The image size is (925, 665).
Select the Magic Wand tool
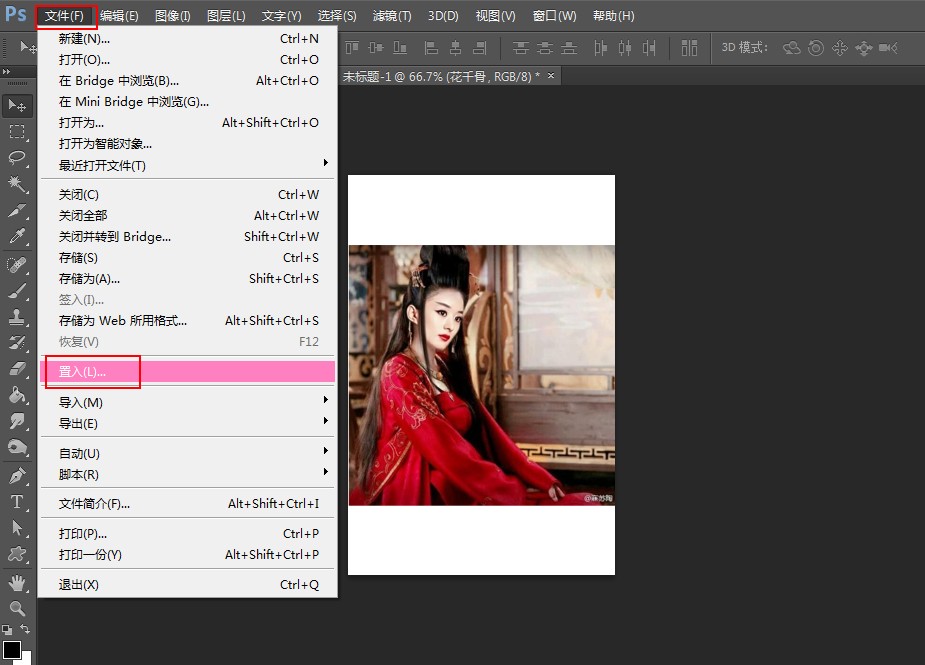pos(17,184)
